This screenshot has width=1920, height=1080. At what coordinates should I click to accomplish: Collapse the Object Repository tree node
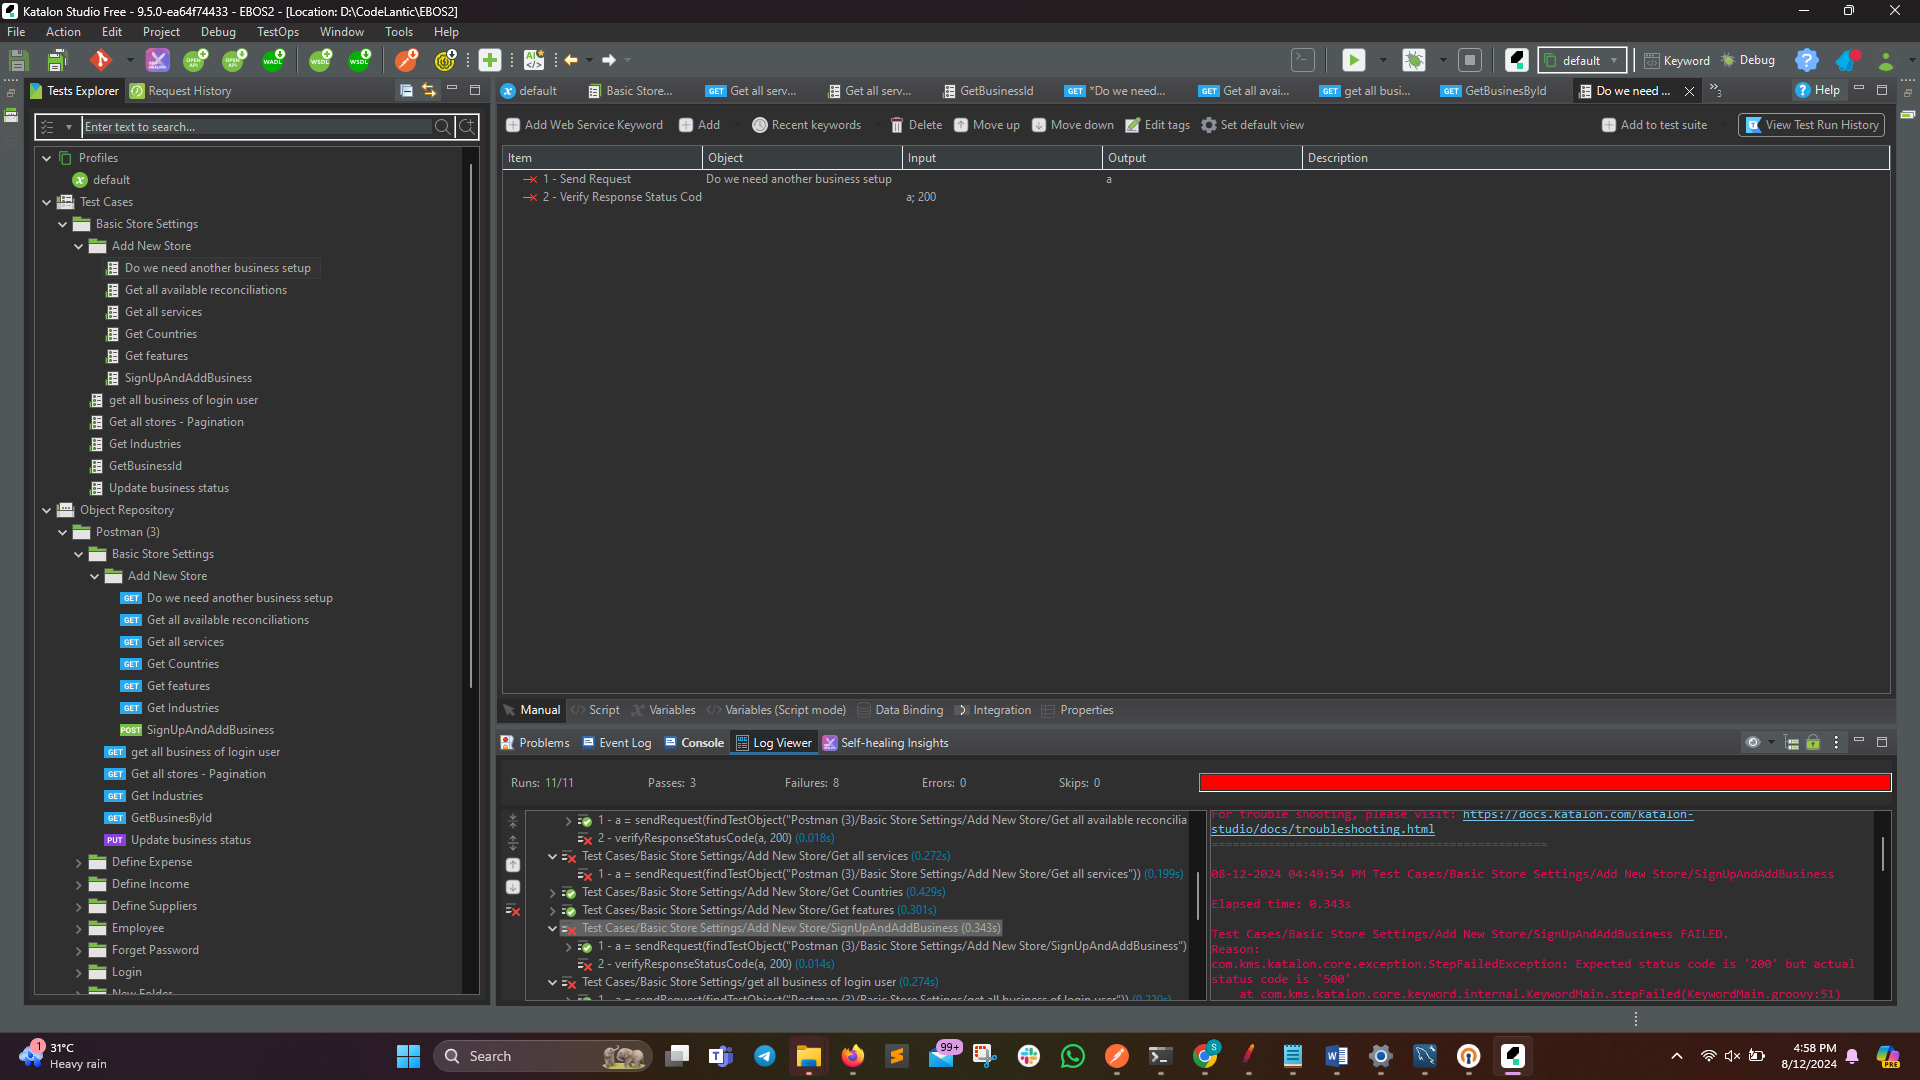coord(46,510)
